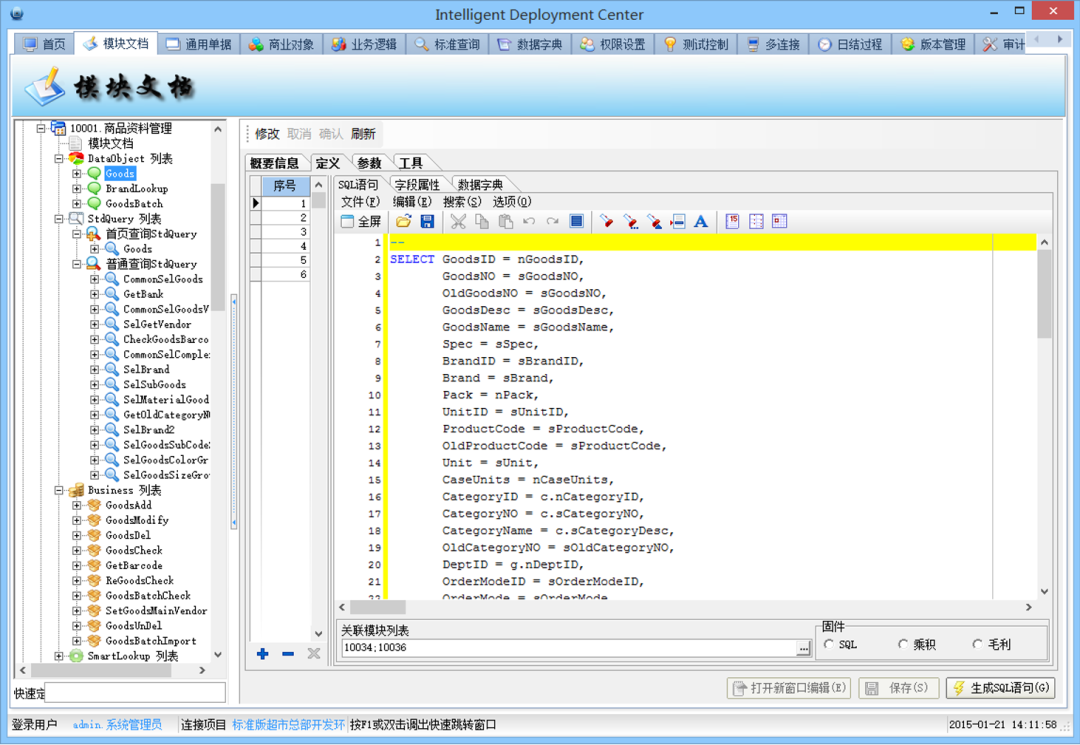1080x745 pixels.
Task: Expand the BrandLookup tree node
Action: 76,189
